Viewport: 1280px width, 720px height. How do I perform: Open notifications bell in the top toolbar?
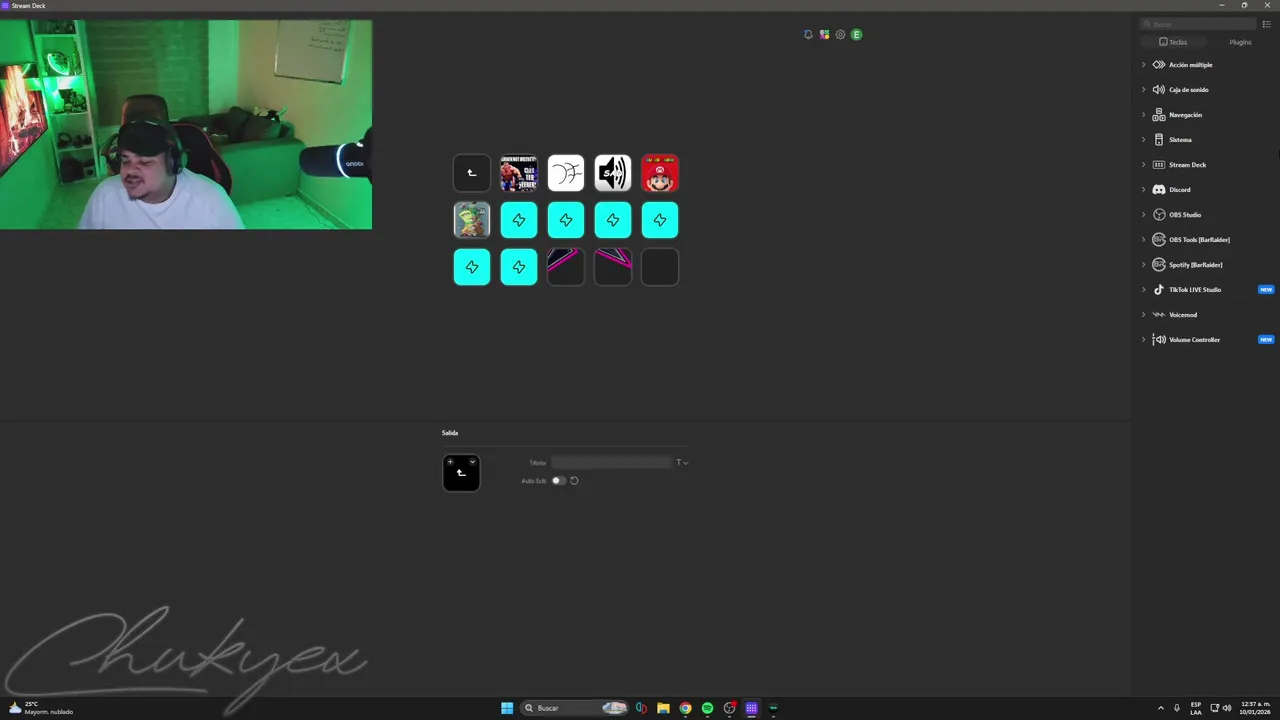808,34
